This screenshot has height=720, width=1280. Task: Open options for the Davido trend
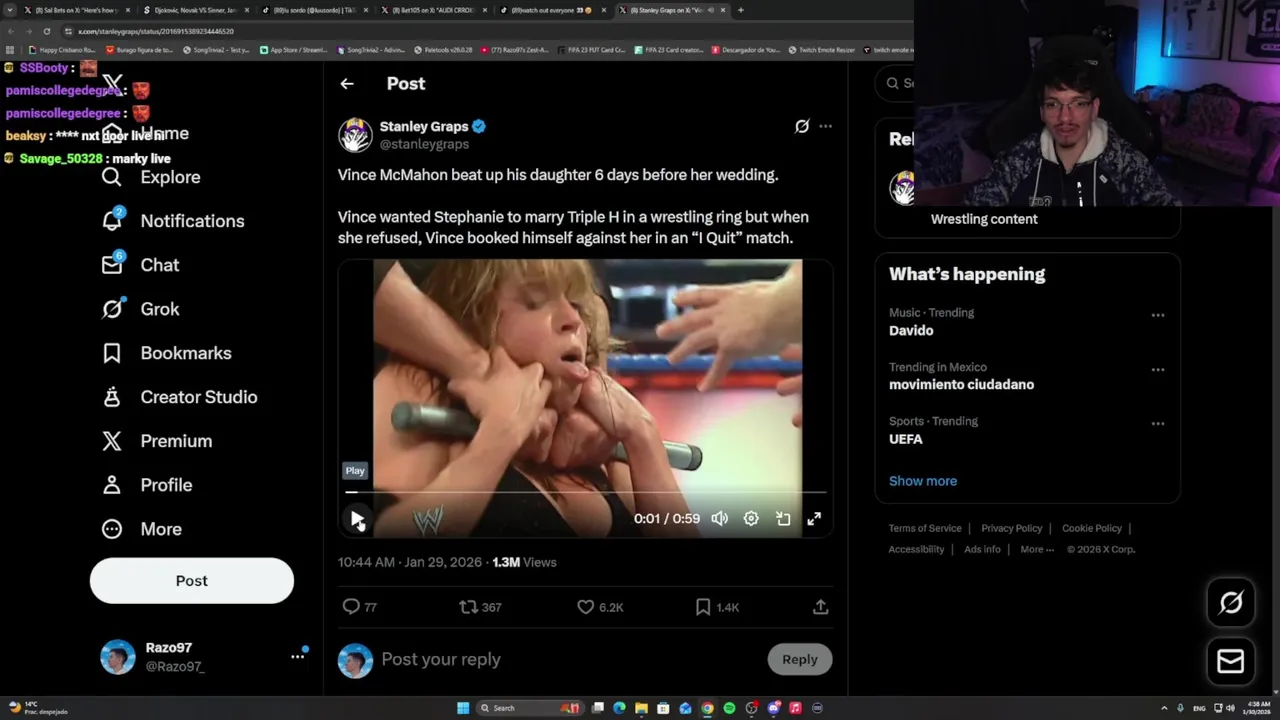[x=1158, y=315]
